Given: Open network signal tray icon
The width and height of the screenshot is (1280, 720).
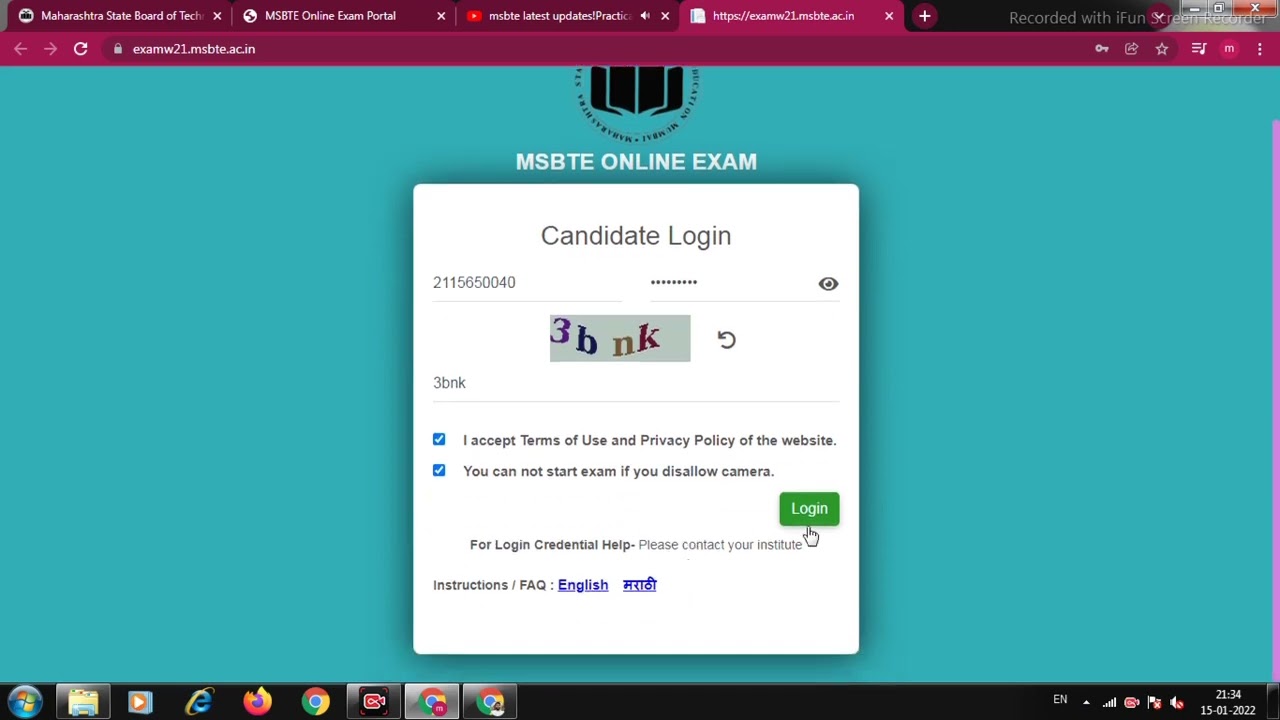Looking at the screenshot, I should (x=1109, y=703).
